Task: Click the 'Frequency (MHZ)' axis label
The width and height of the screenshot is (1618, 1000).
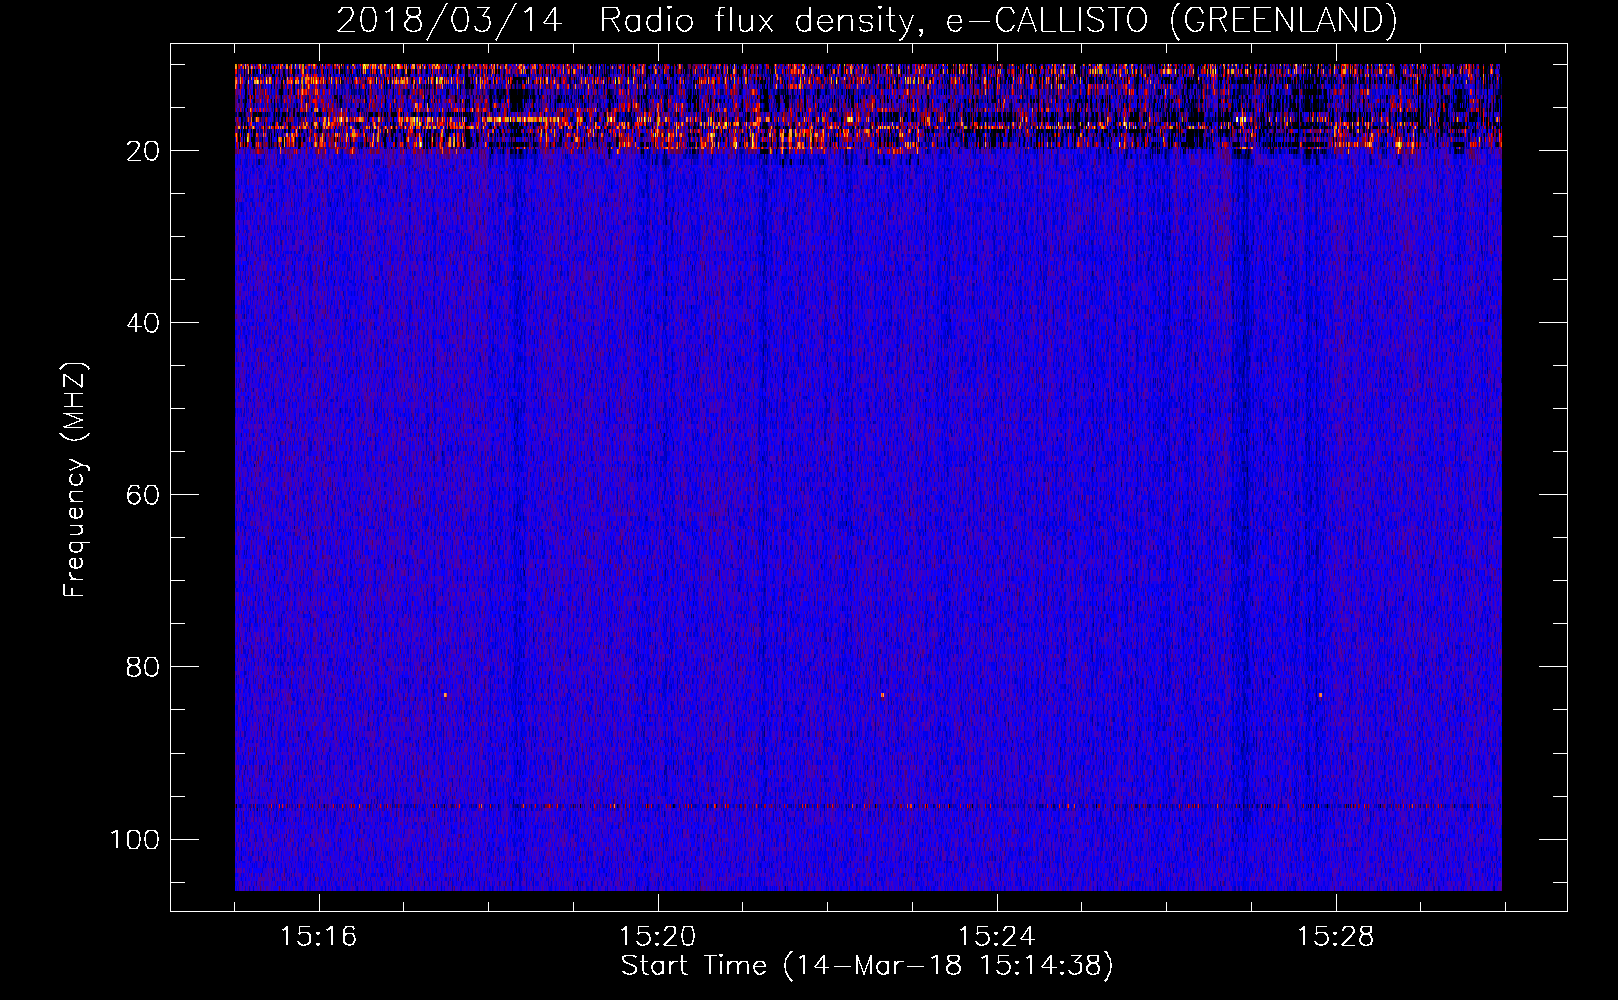Action: tap(75, 479)
